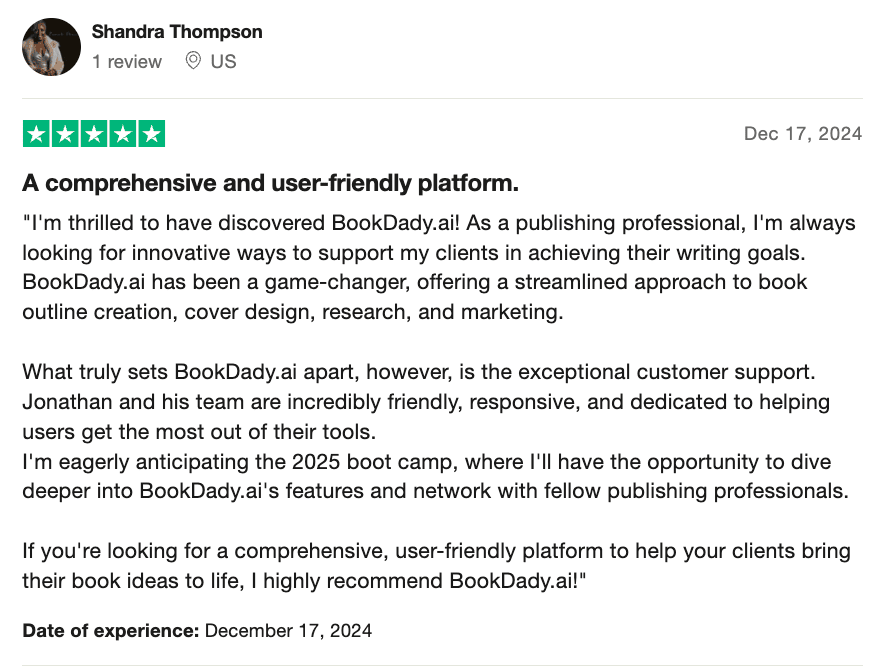Click the third green rating star
The height and width of the screenshot is (666, 880).
click(94, 134)
